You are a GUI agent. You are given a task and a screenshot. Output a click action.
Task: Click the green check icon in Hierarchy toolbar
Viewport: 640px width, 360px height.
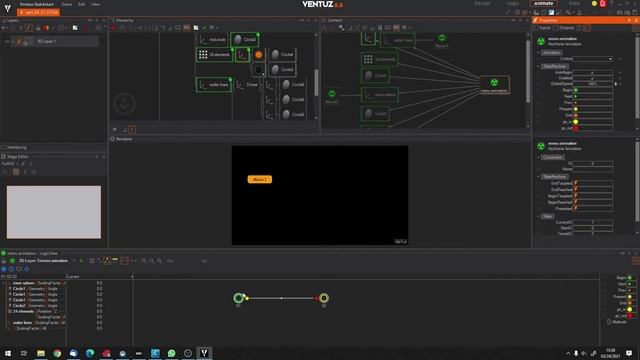(x=205, y=28)
